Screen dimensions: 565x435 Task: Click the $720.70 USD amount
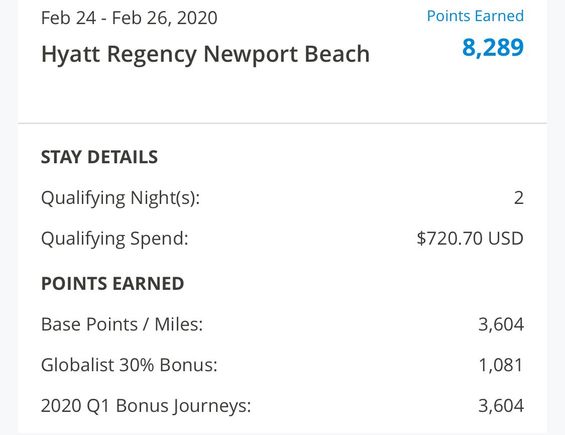click(470, 239)
